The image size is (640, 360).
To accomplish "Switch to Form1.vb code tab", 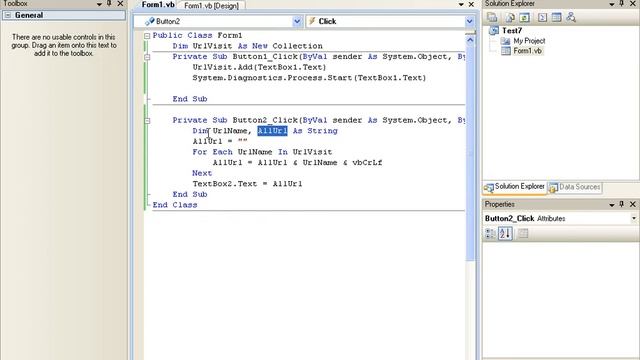I will coord(158,5).
